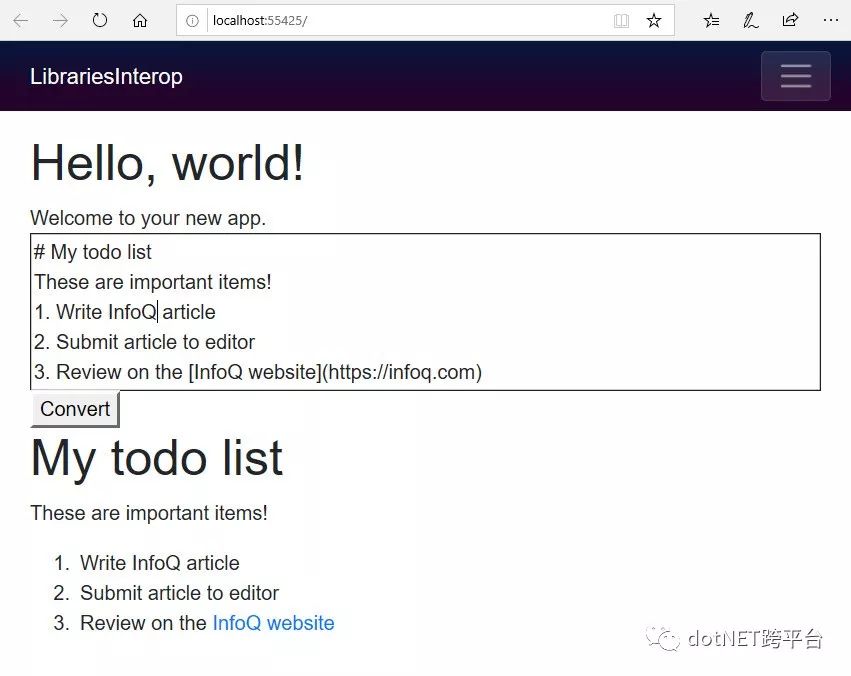Click the textarea line '2. Submit article to editor'
Screen dimensions: 851x676
pyautogui.click(x=144, y=342)
